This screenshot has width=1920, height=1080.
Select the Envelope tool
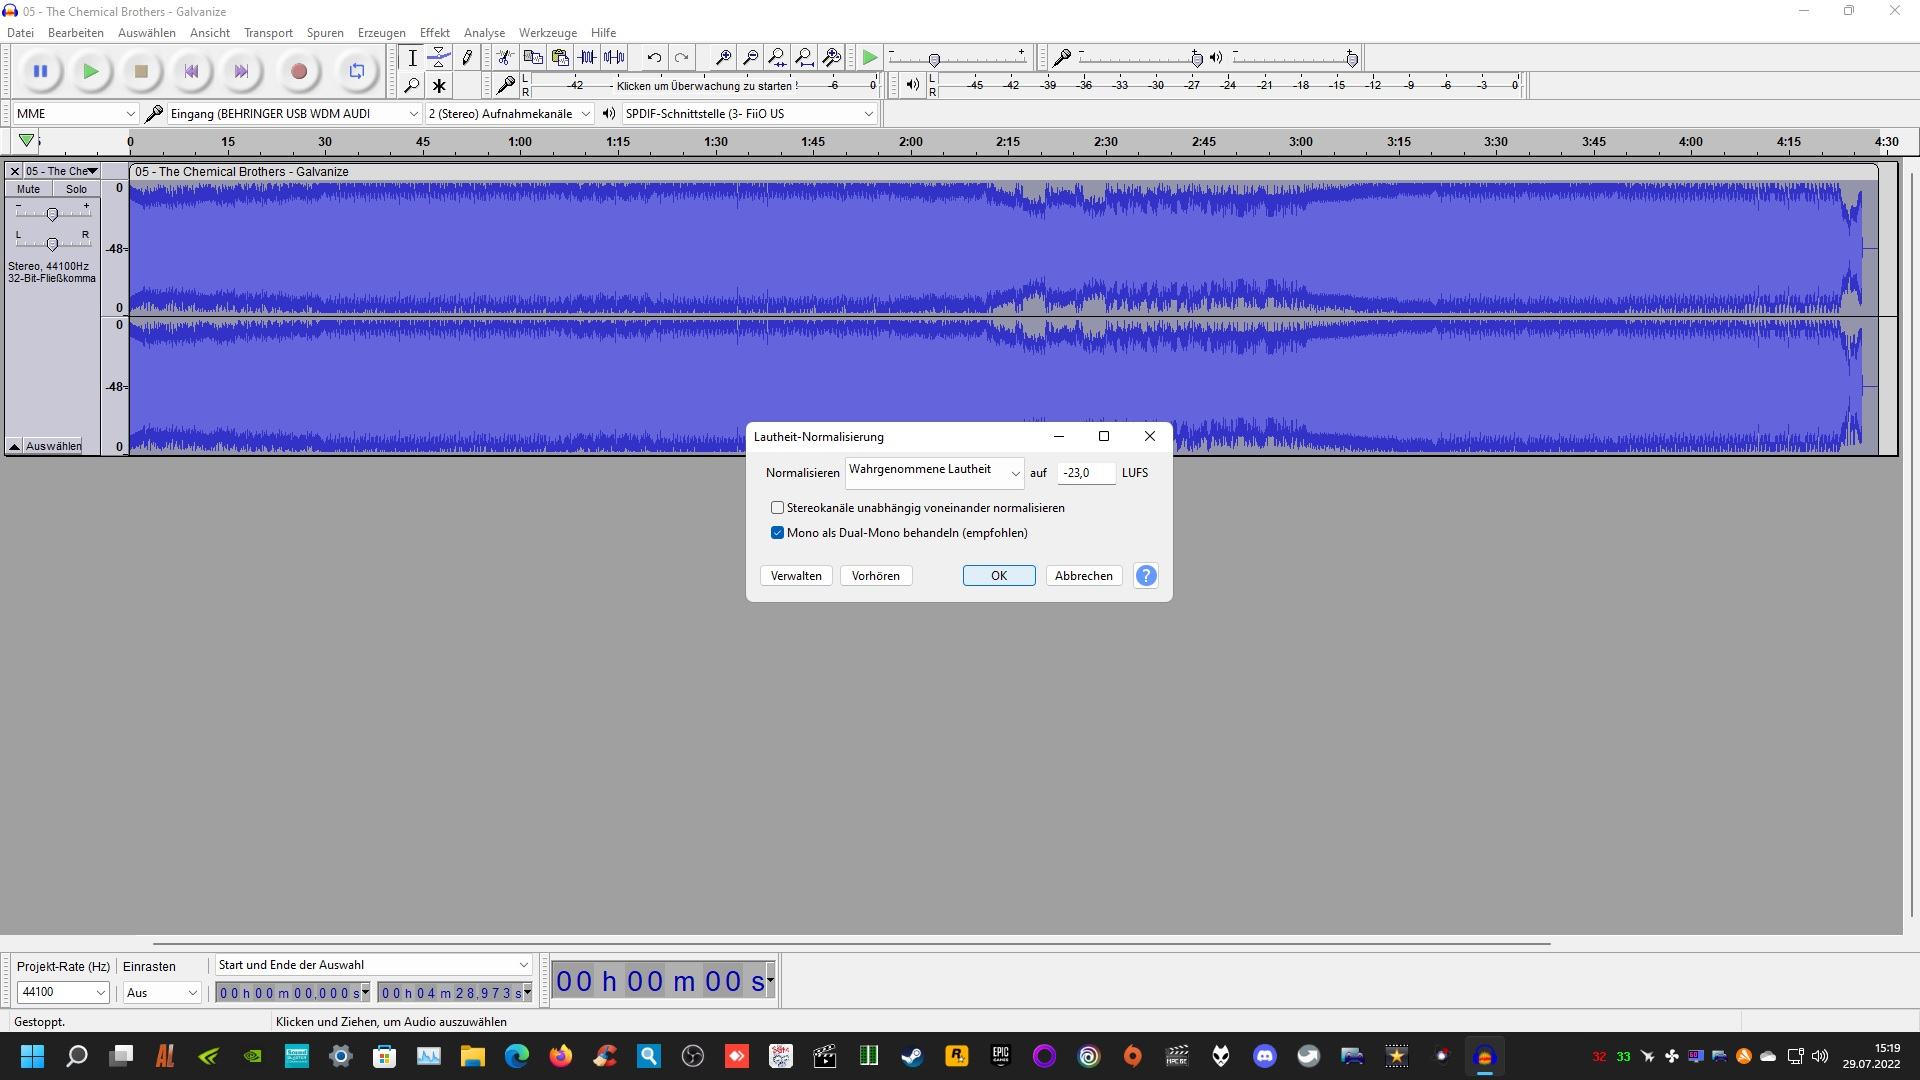pyautogui.click(x=439, y=58)
